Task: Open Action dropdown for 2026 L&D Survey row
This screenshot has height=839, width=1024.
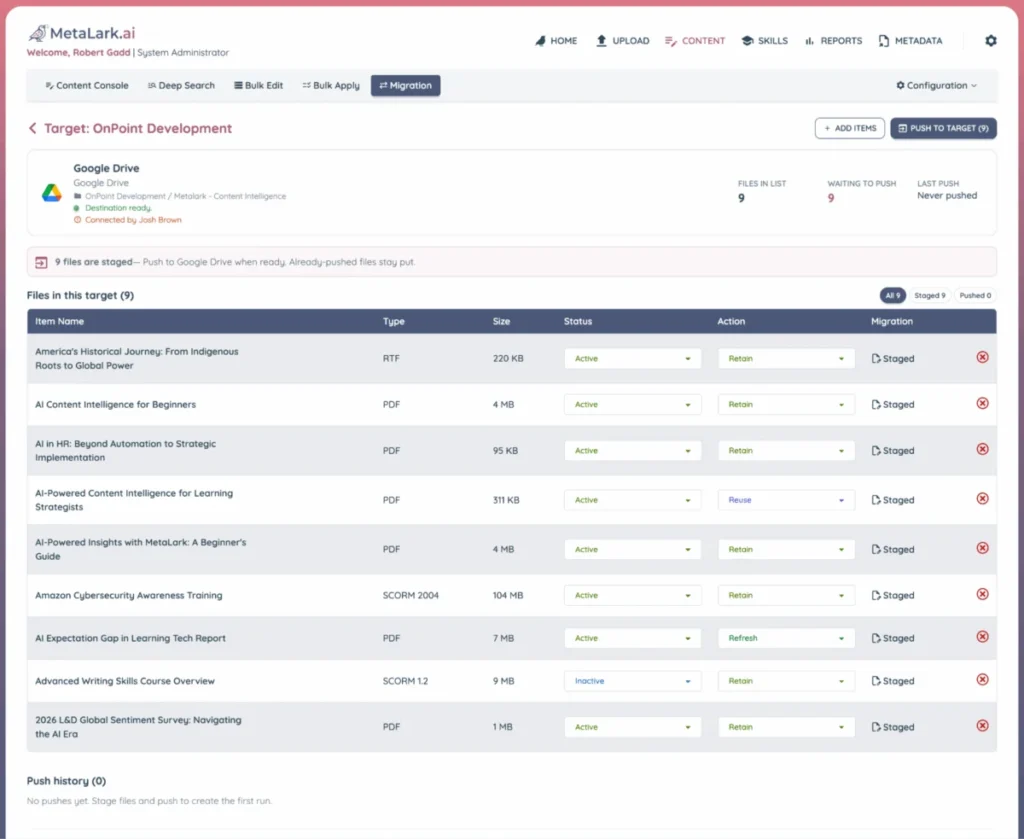Action: (786, 727)
